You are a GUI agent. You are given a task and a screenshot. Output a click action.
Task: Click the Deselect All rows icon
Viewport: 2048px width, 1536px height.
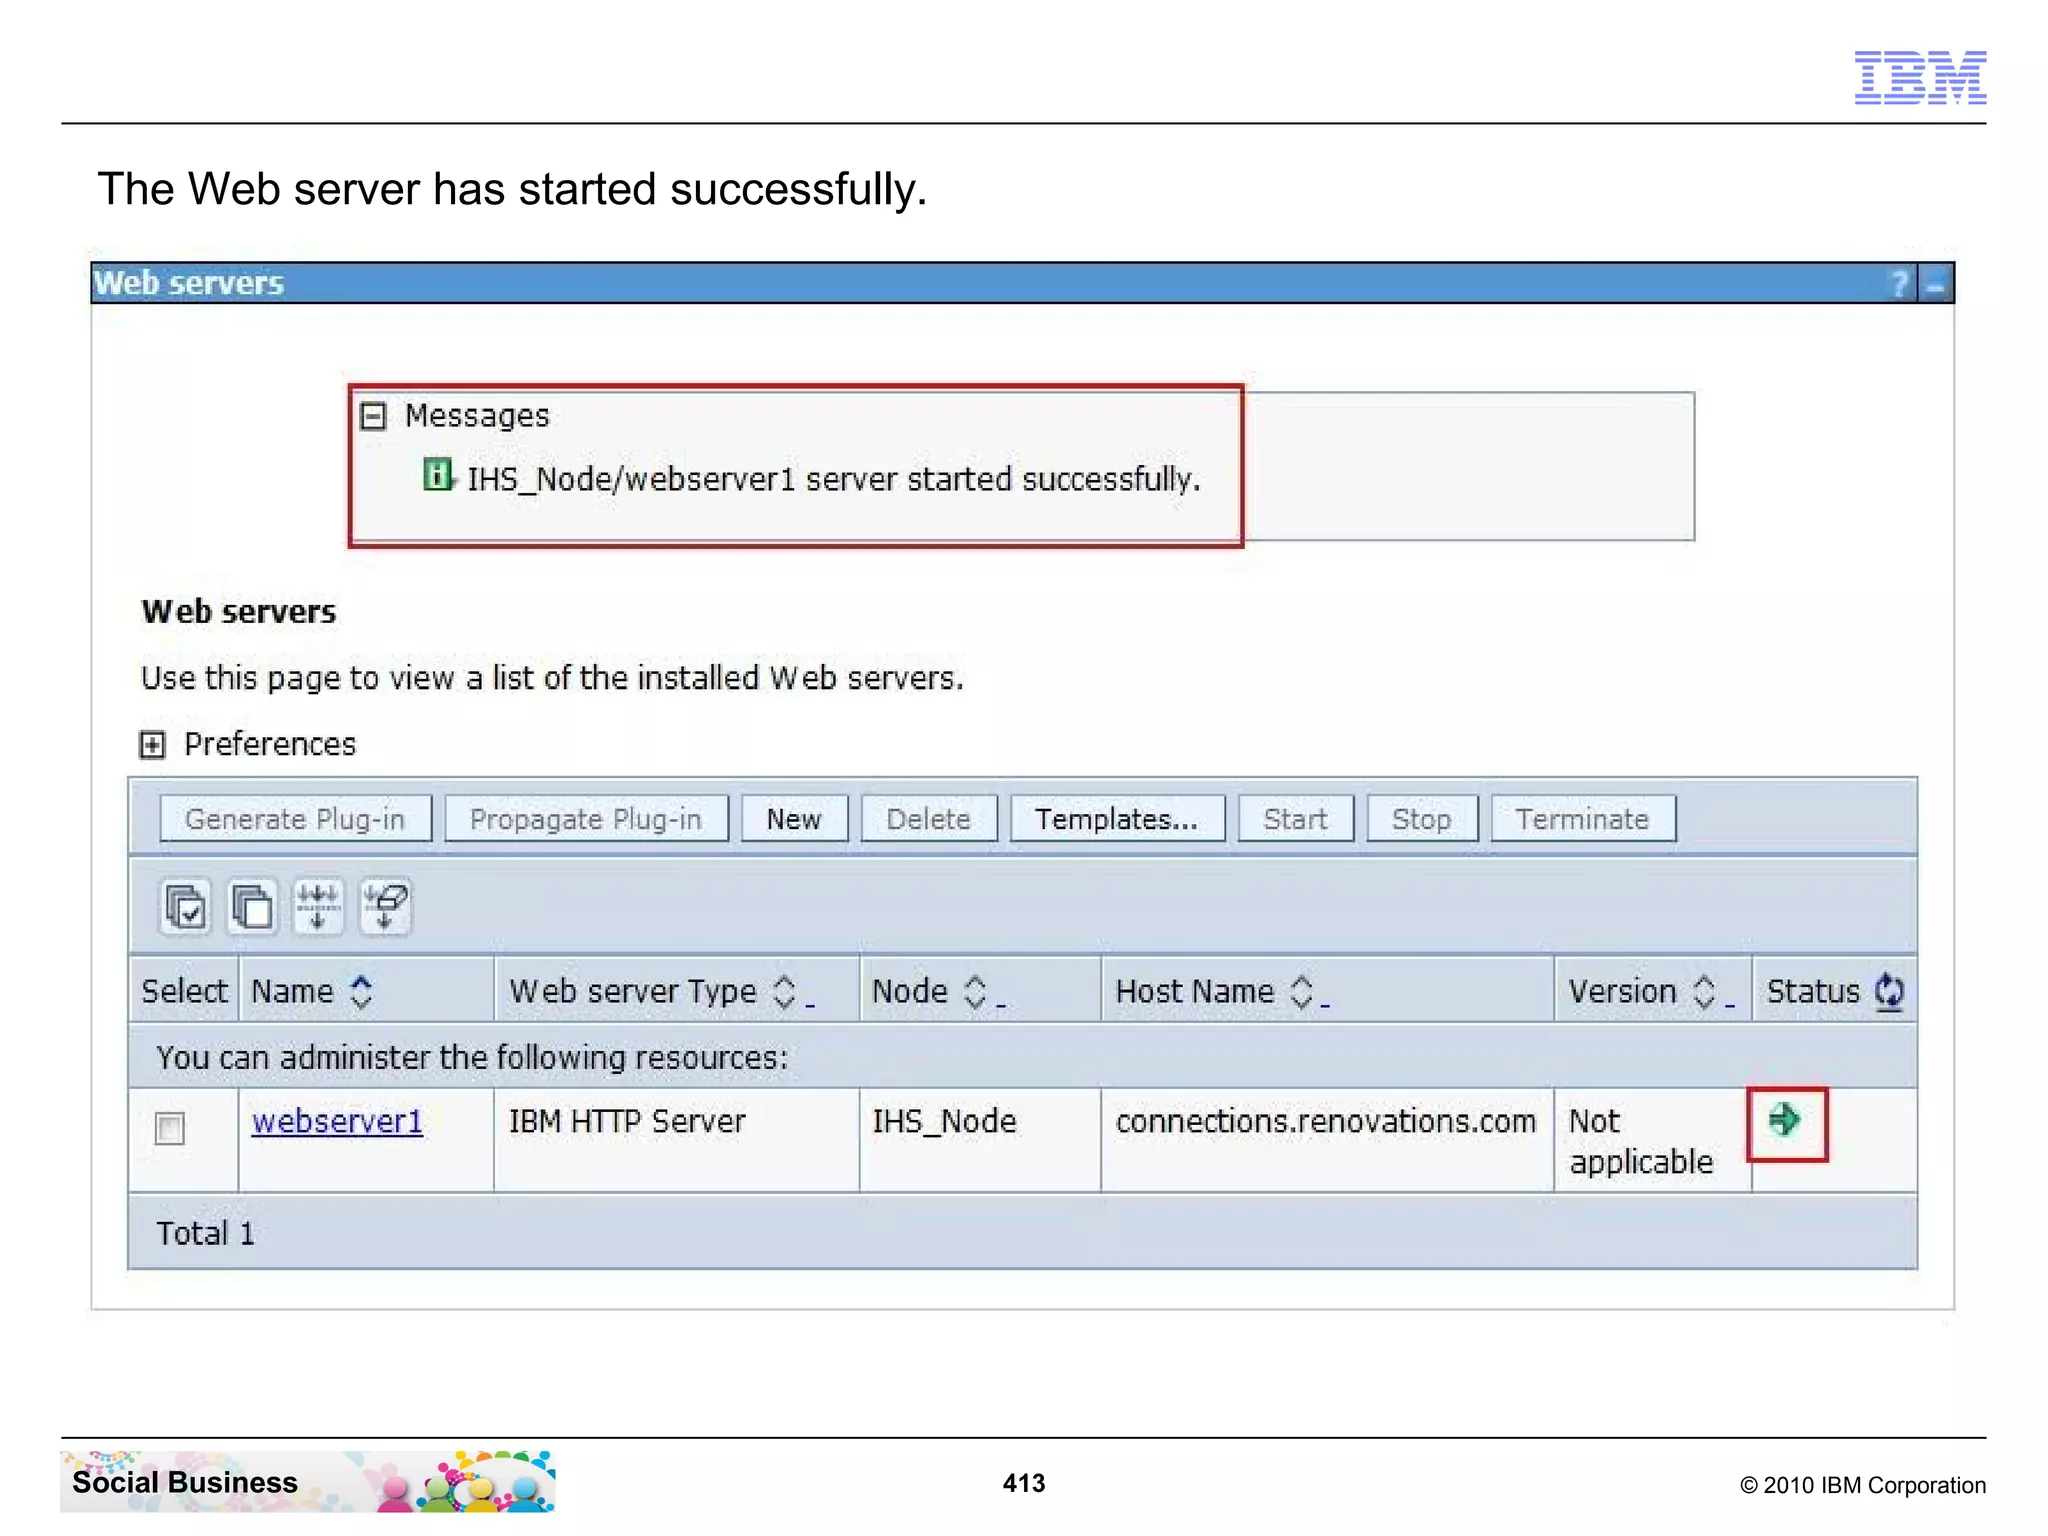pyautogui.click(x=251, y=907)
